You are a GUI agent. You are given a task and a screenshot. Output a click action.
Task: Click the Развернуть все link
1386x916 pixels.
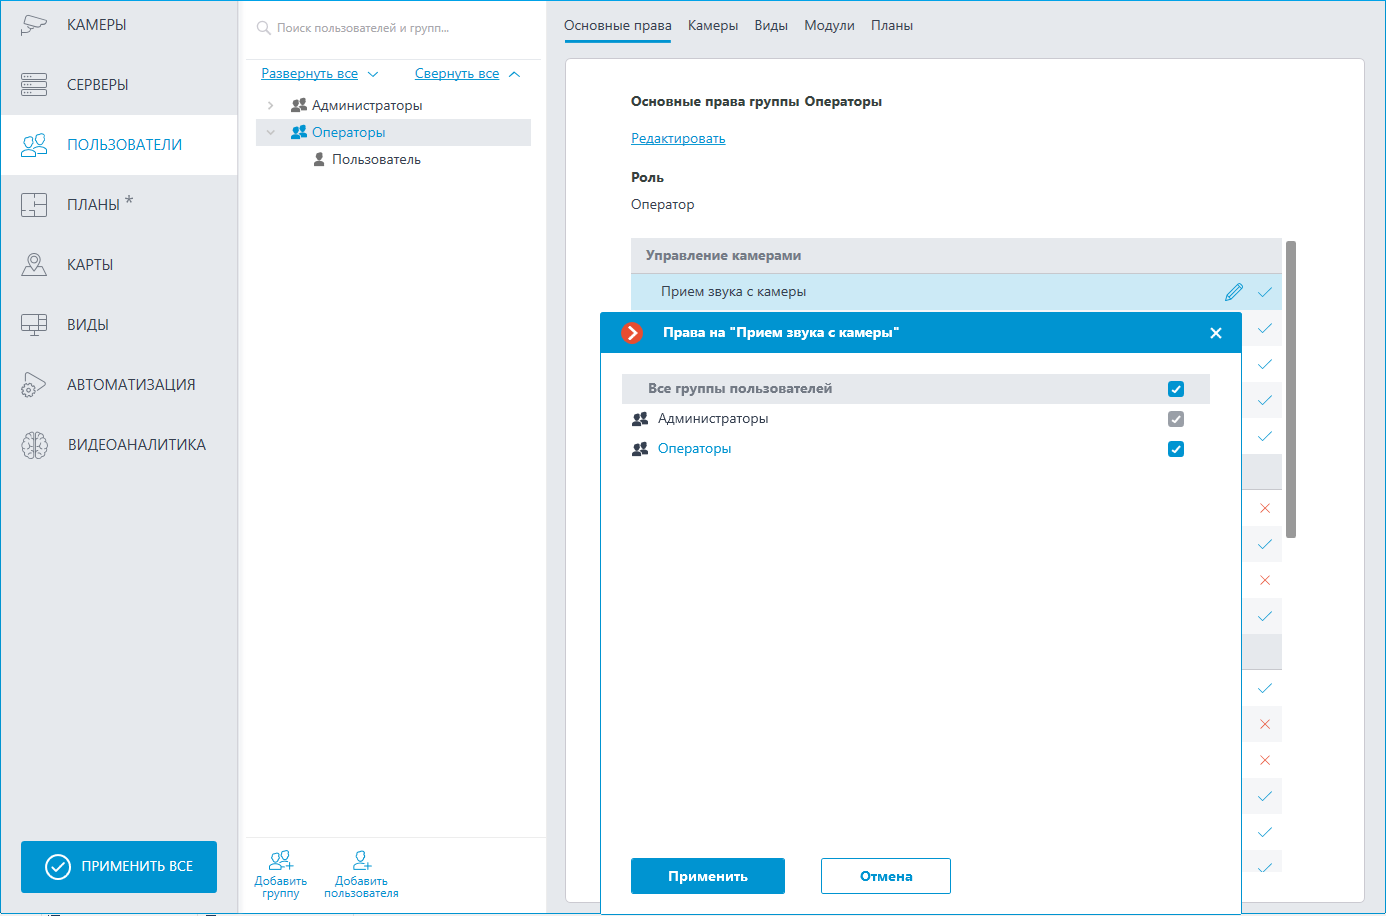pos(310,74)
